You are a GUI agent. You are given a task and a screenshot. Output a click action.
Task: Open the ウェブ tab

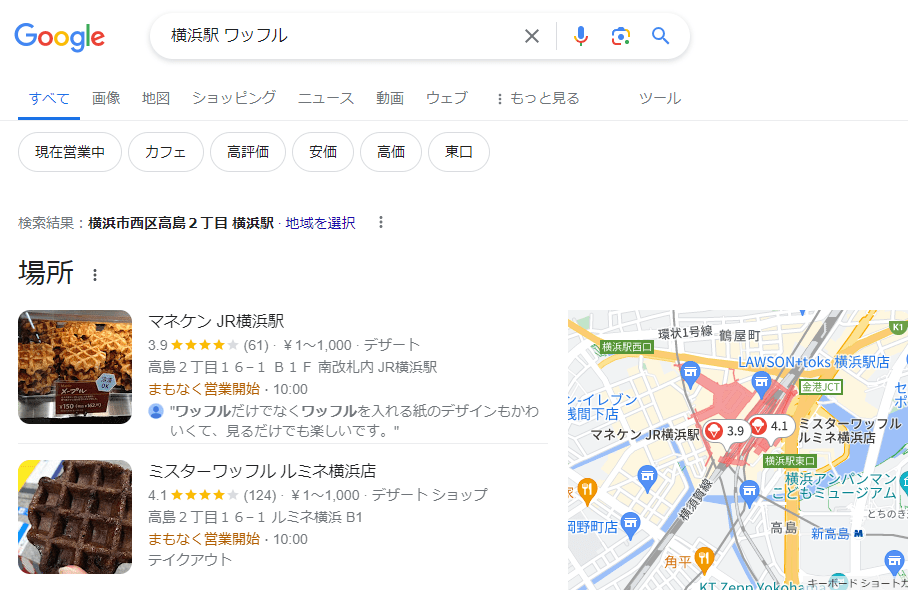coord(446,98)
